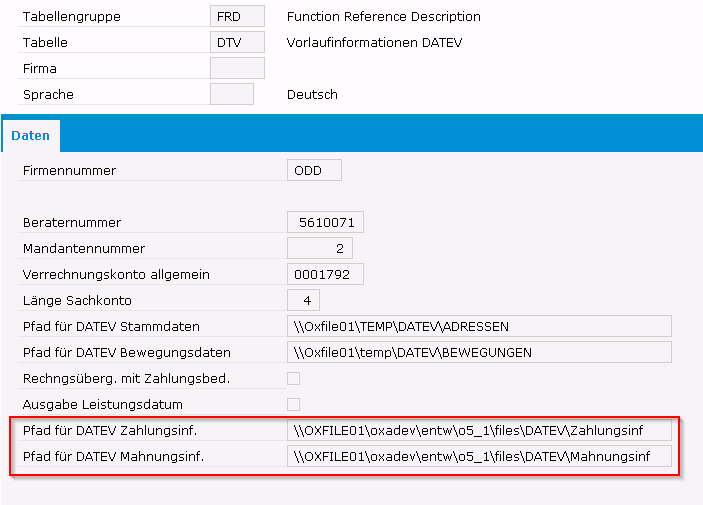Select the 'Pfad für DATEV Bewegungsdaten' label
The width and height of the screenshot is (703, 505).
point(127,353)
